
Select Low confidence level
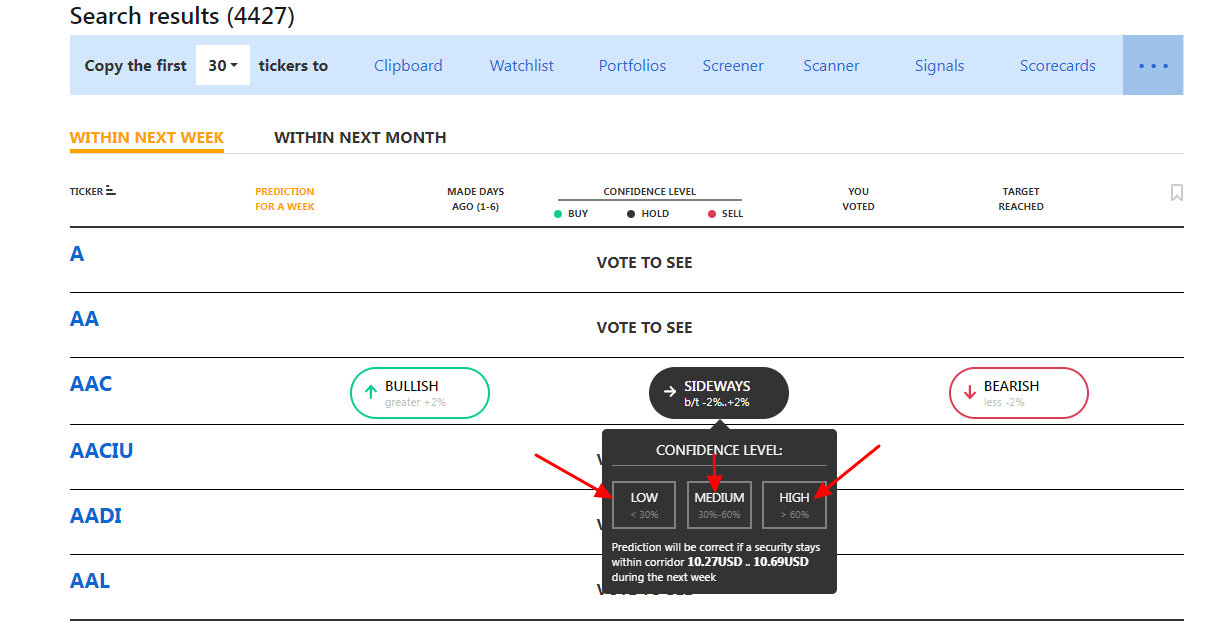coord(644,505)
